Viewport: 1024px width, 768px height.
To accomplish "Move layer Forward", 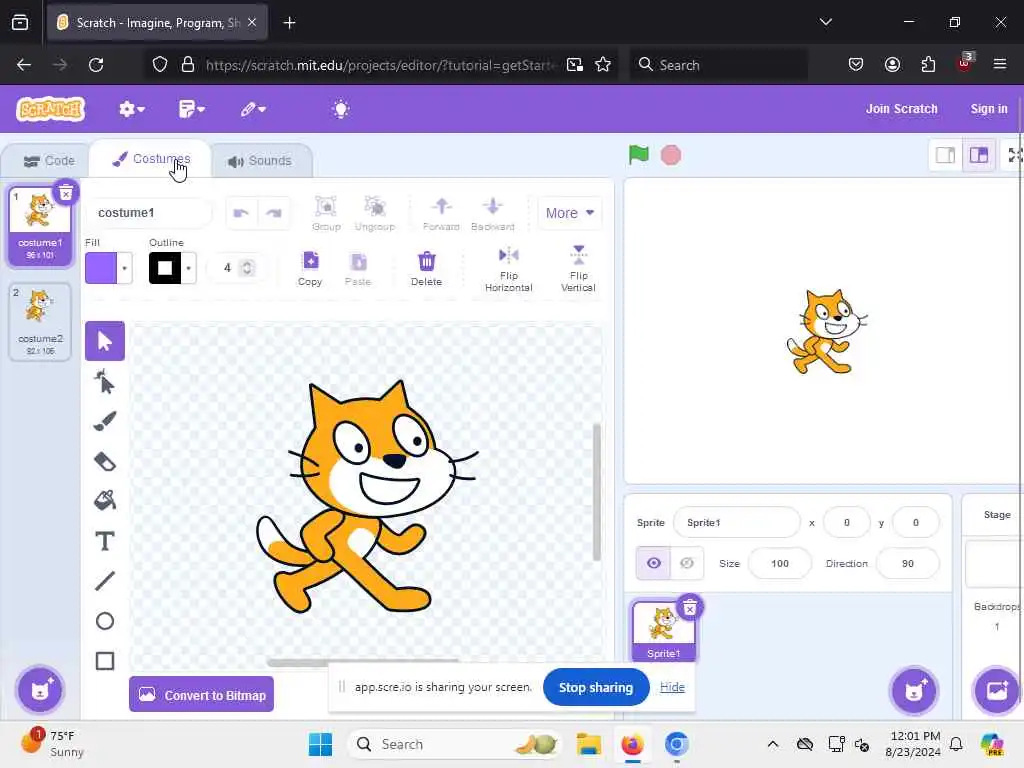I will tap(441, 213).
